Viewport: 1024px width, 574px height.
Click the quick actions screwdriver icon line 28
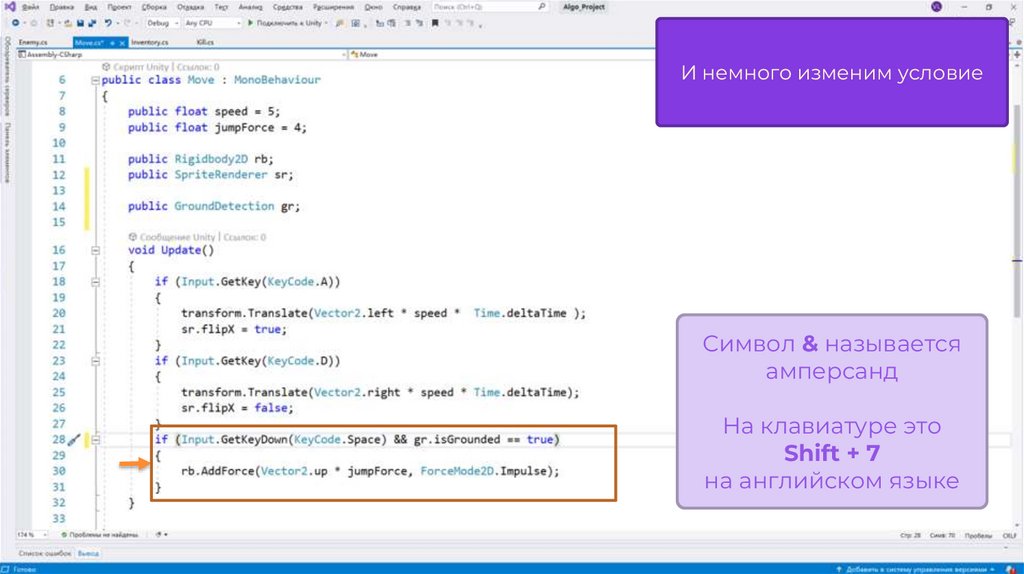74,441
